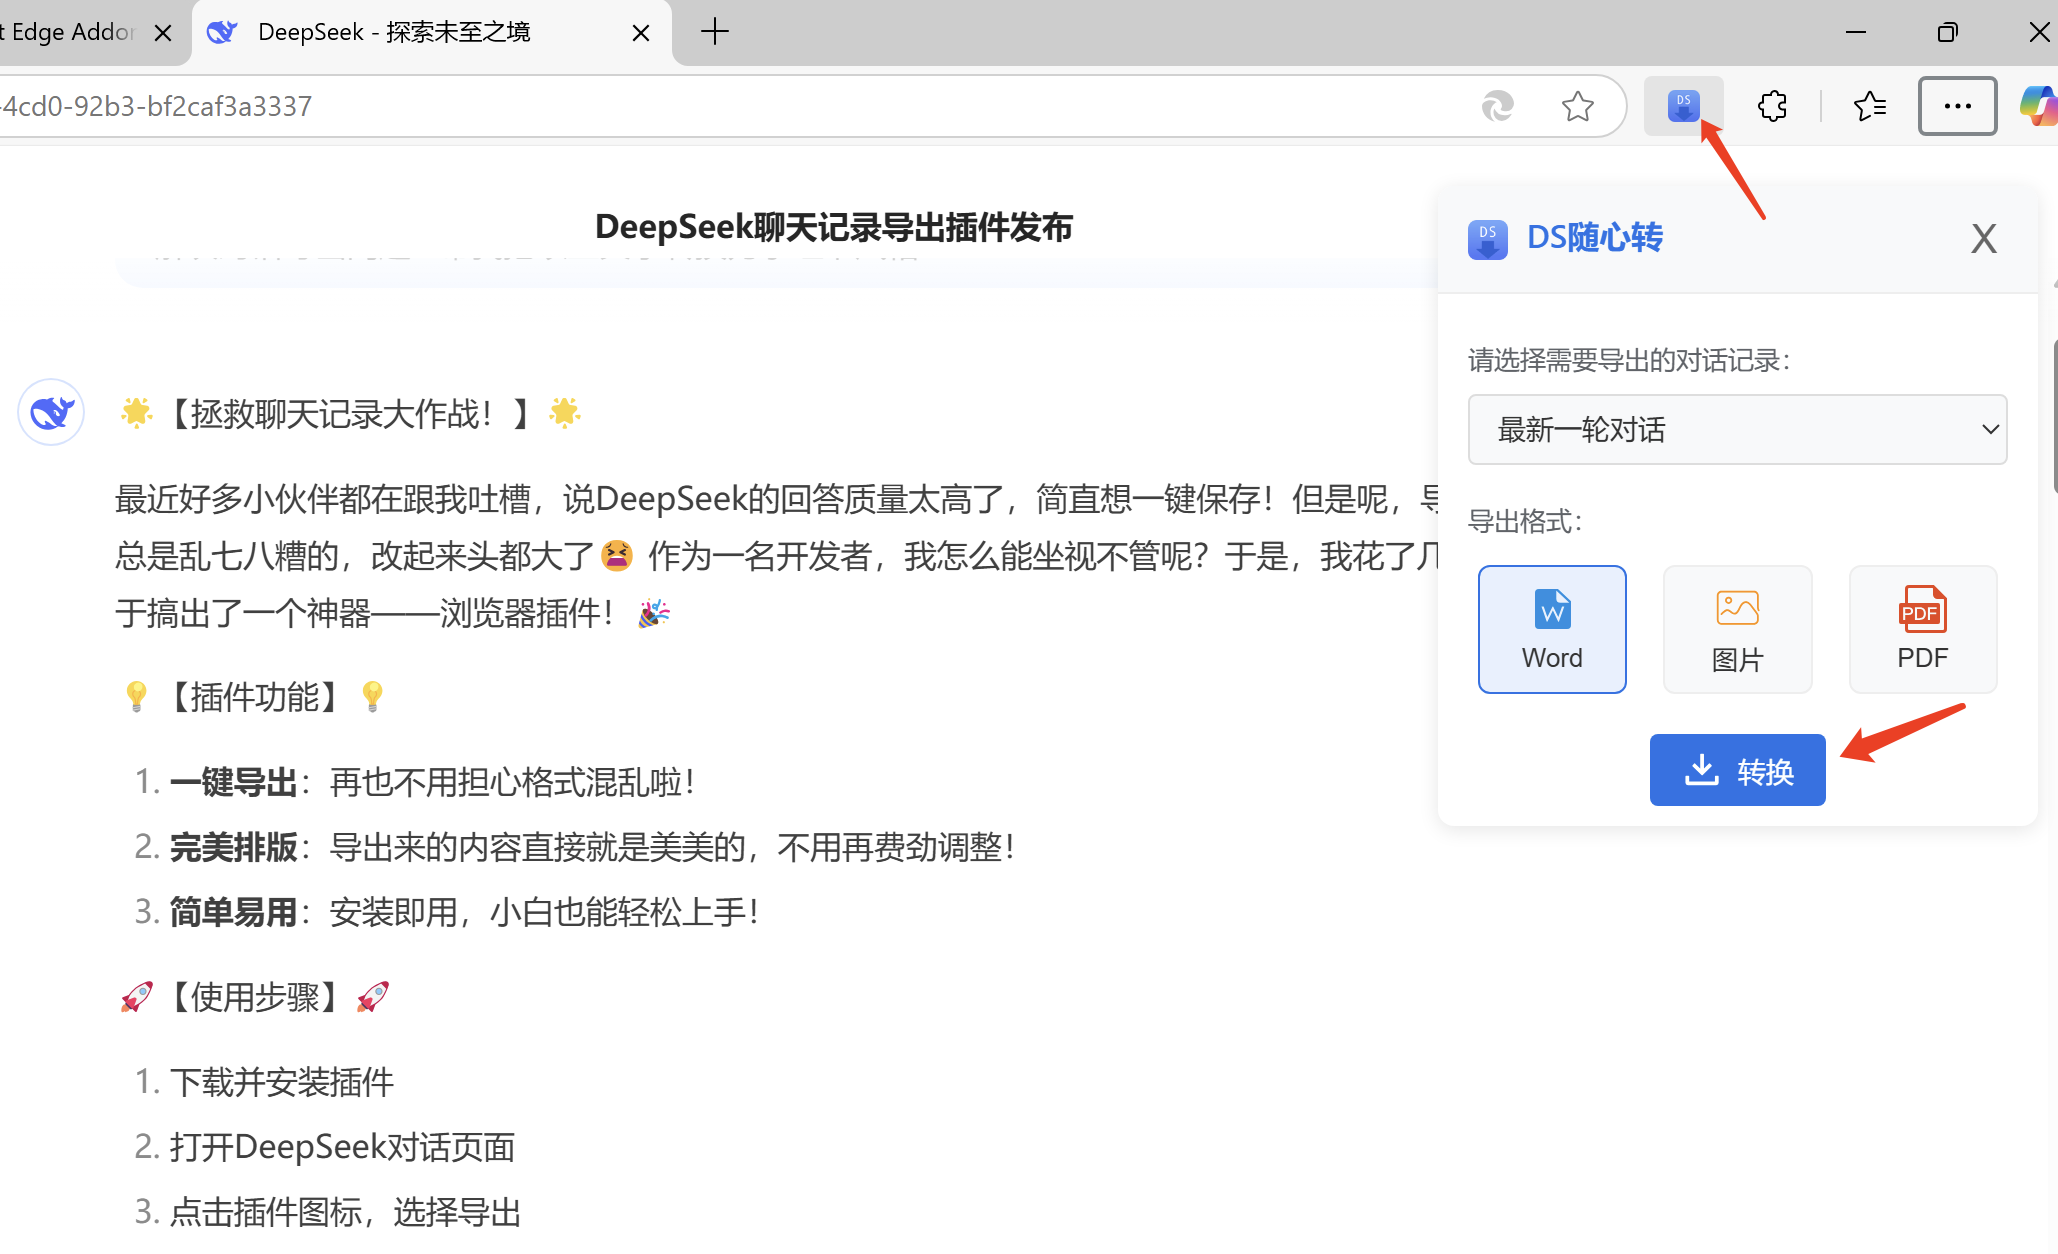
Task: Click the 一键导出 list item
Action: tap(415, 782)
